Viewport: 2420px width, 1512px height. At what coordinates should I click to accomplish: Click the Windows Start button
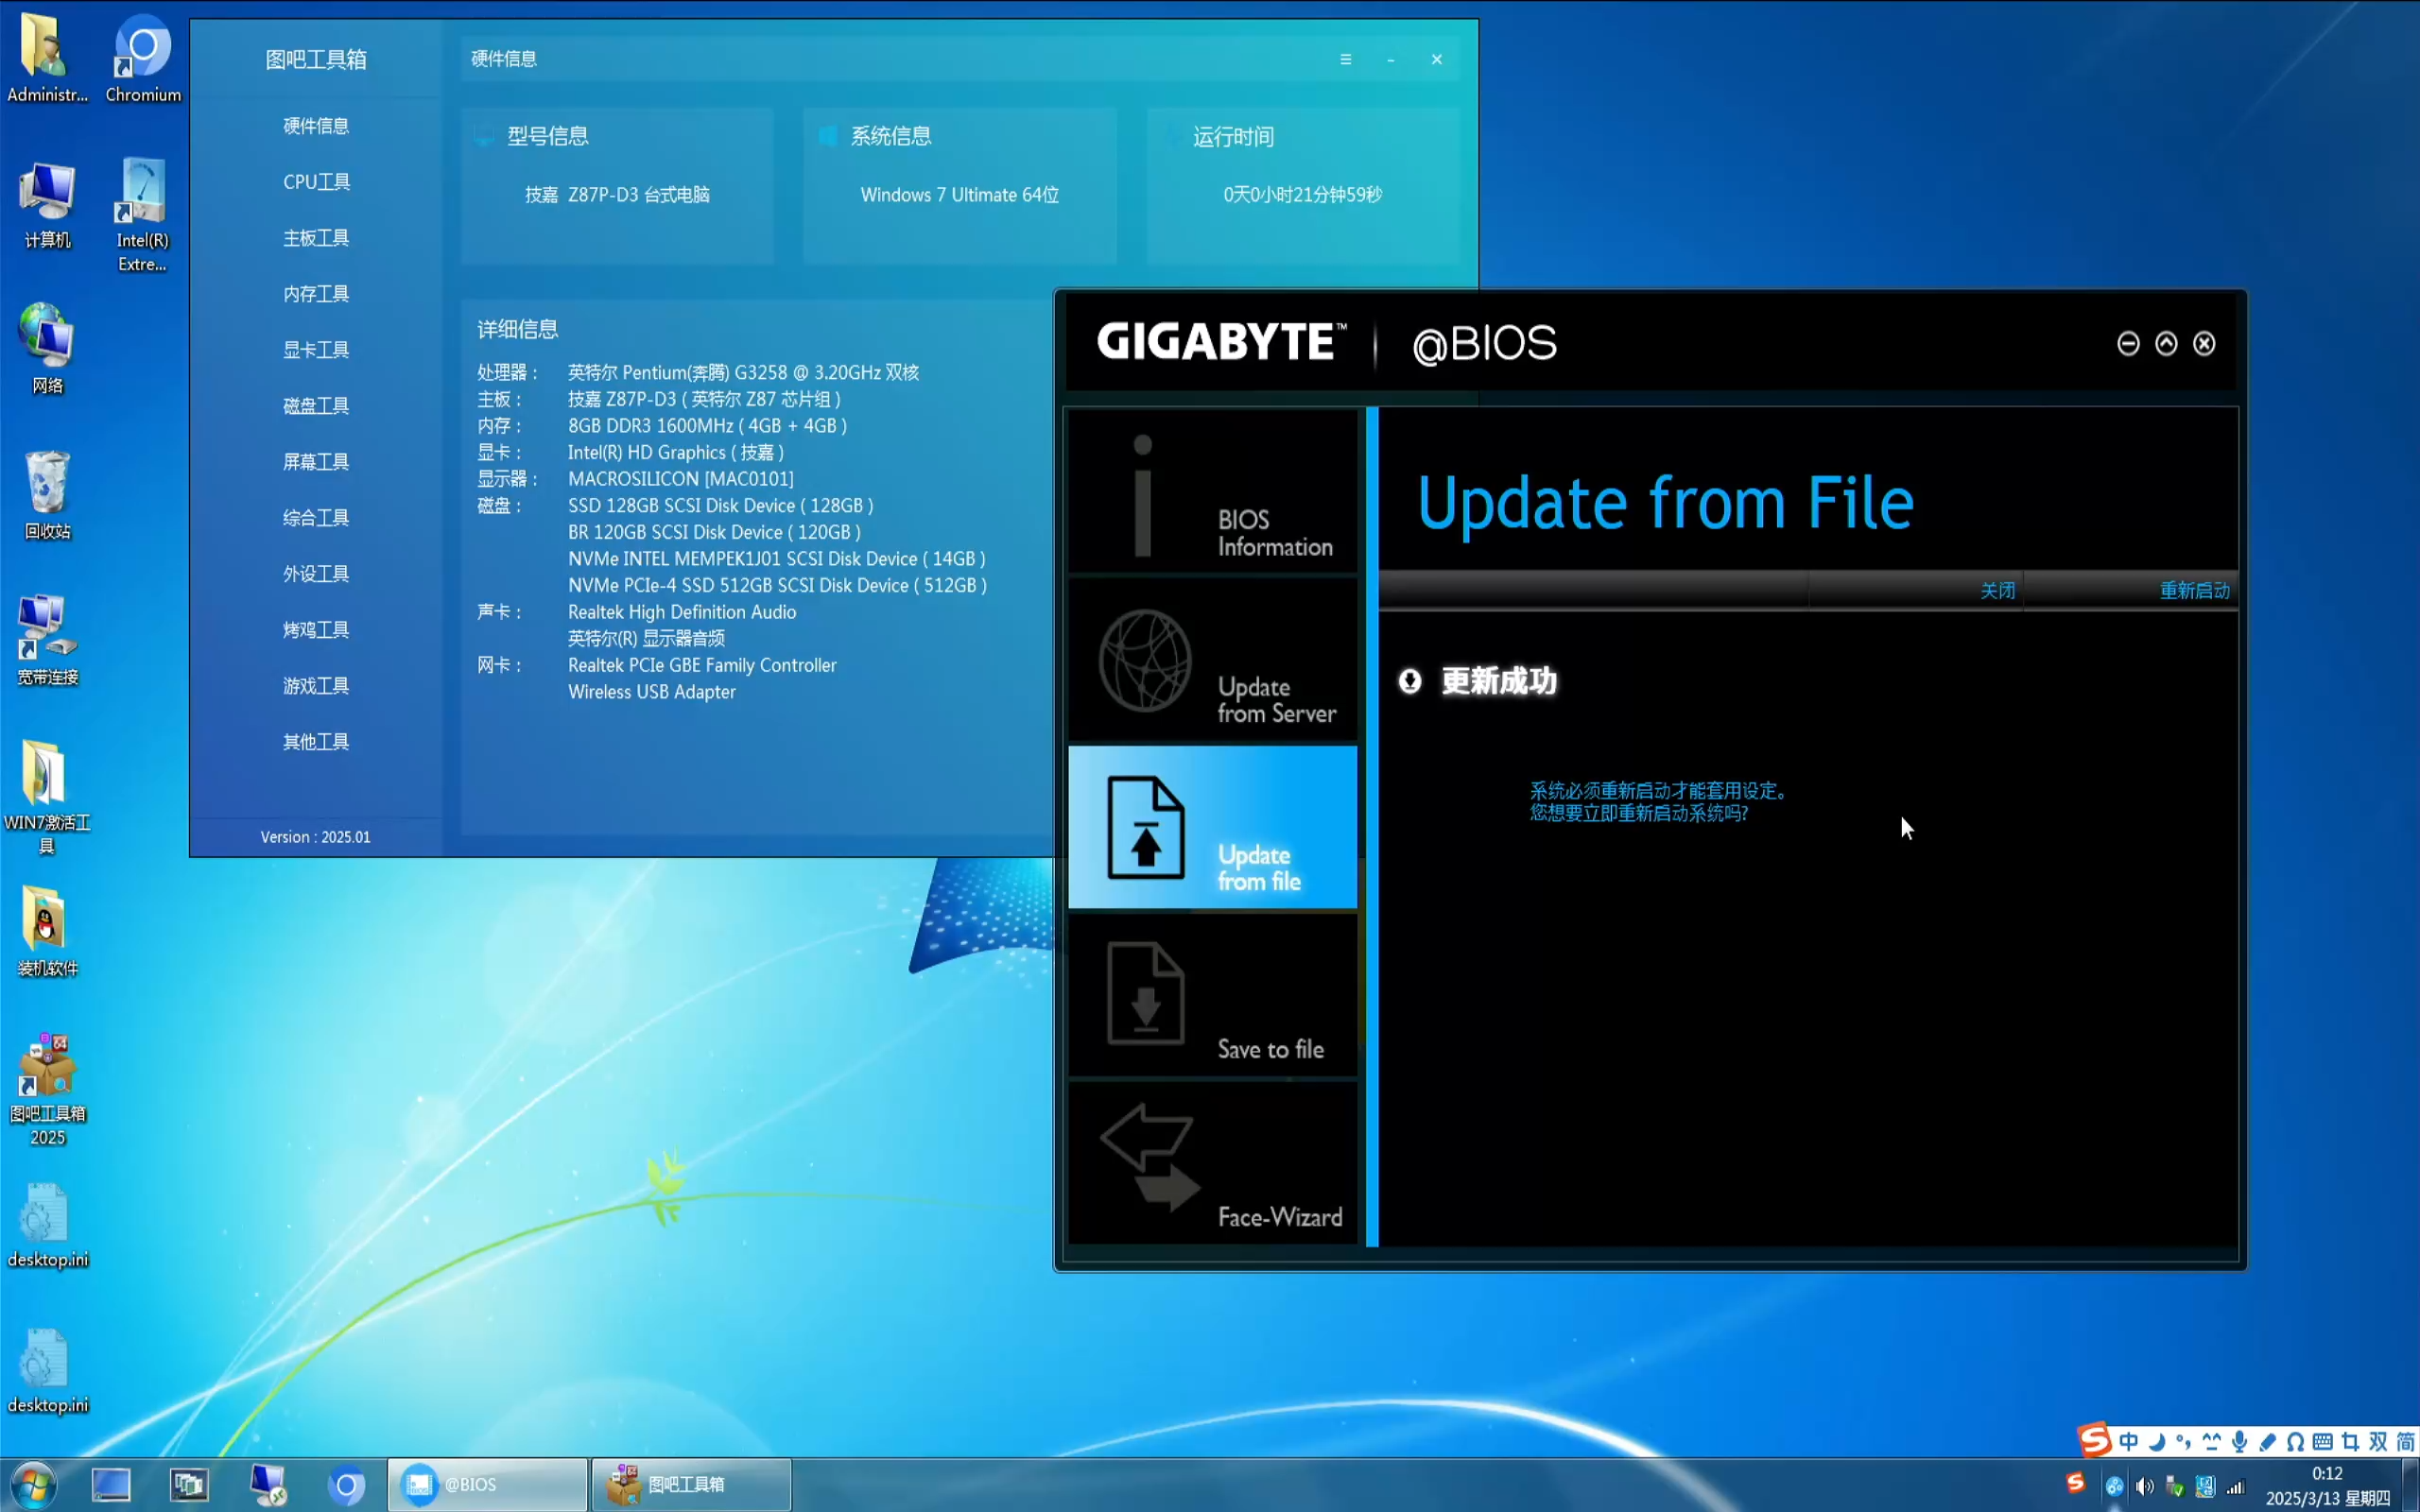(x=33, y=1485)
